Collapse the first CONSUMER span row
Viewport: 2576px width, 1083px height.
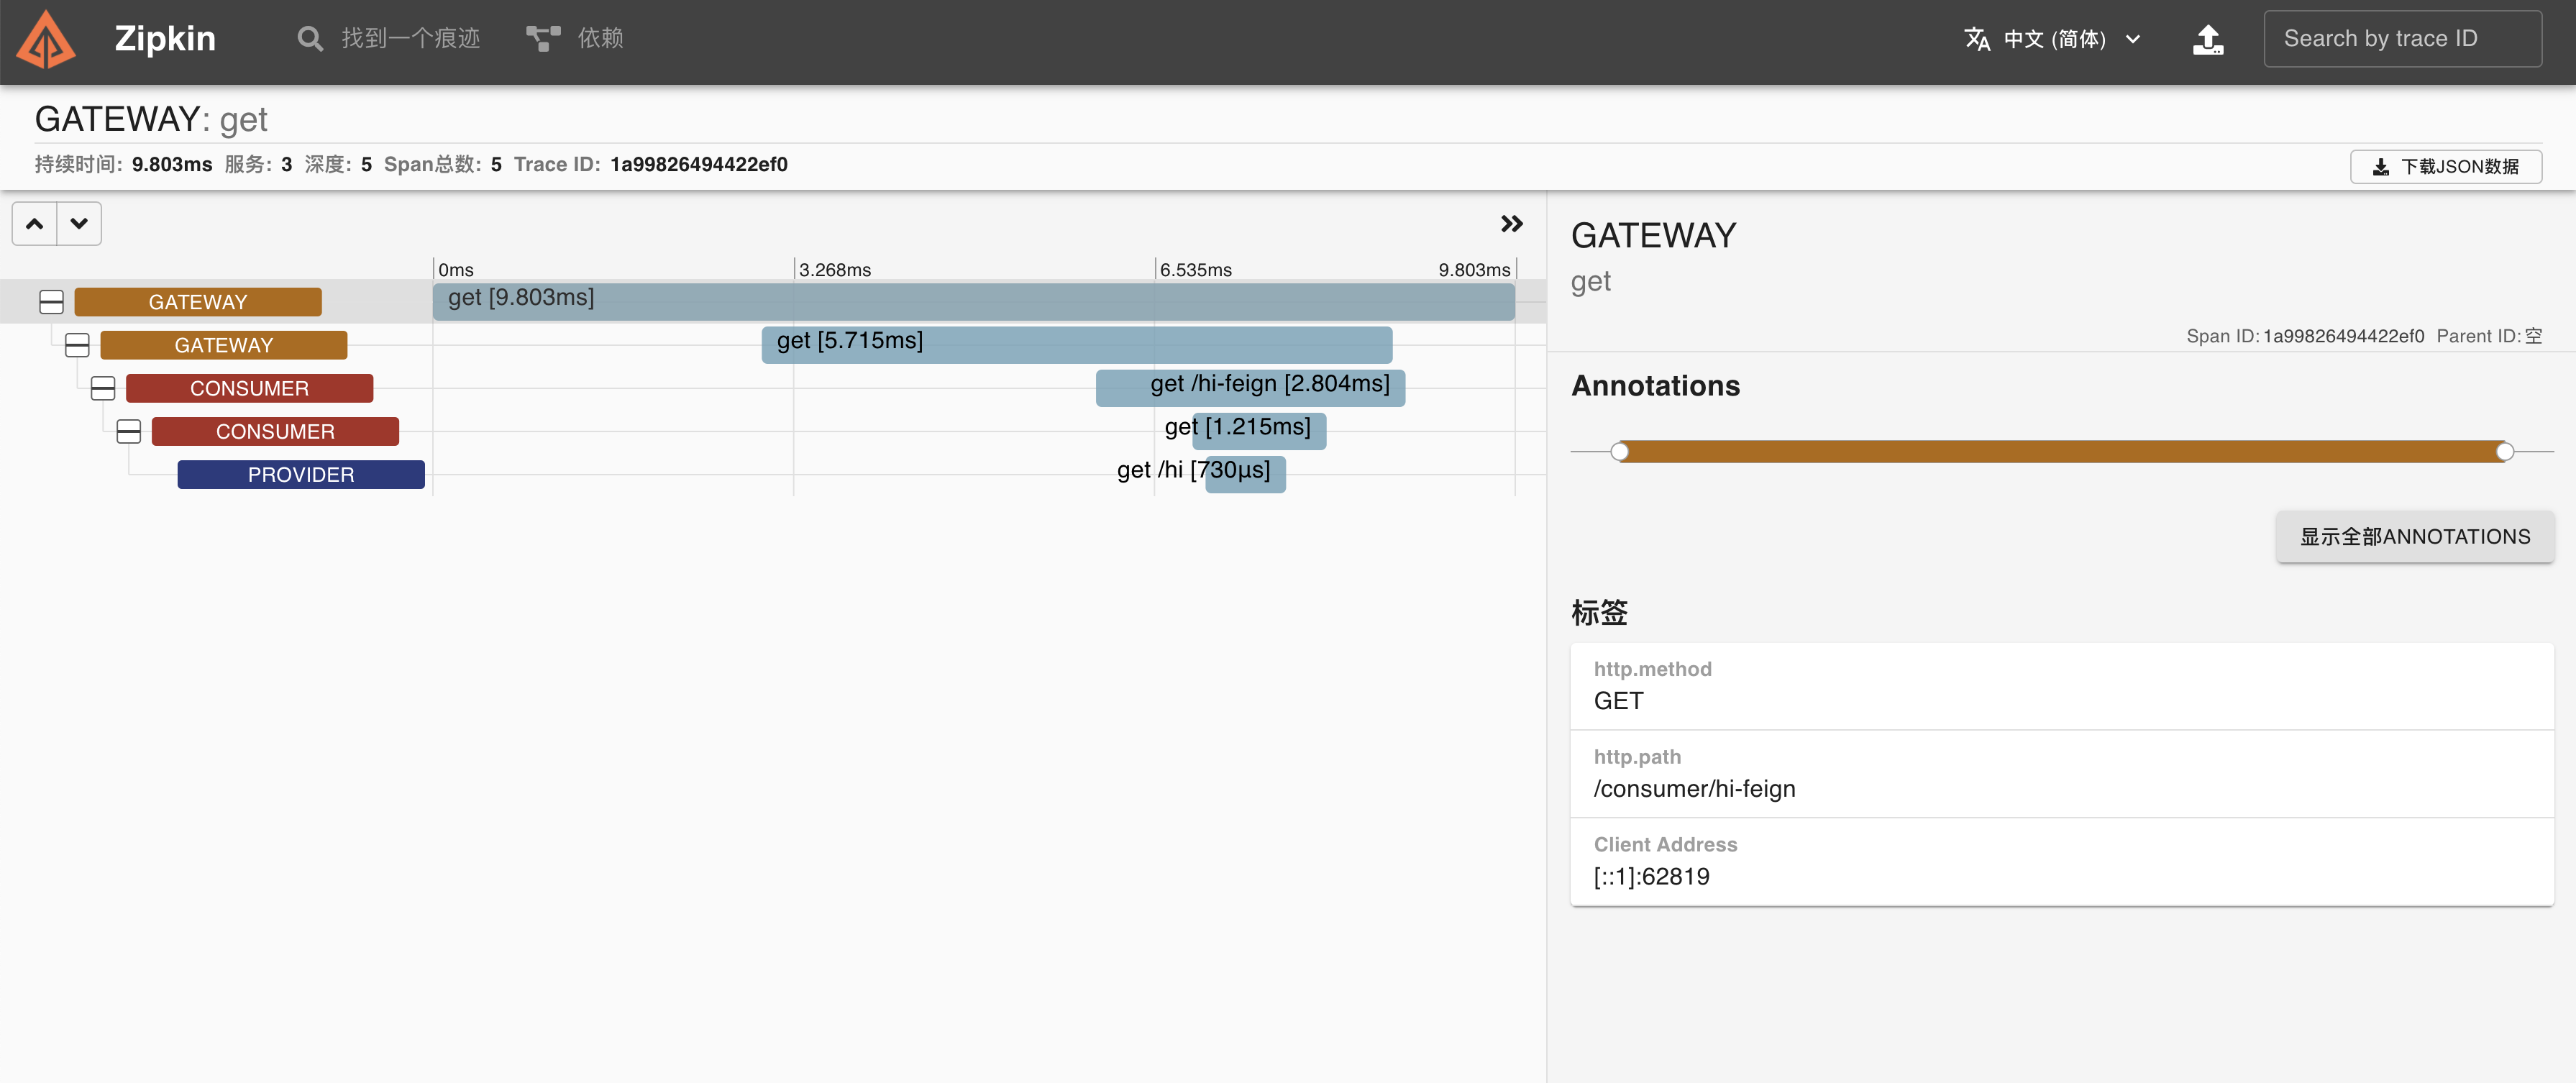pyautogui.click(x=103, y=388)
